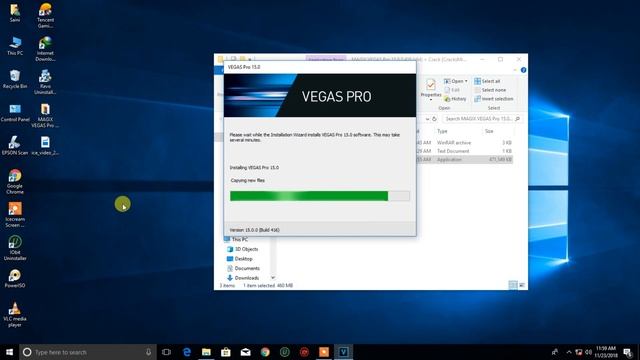Switch Explorer to large icons view button
640x360 pixels.
[x=522, y=285]
